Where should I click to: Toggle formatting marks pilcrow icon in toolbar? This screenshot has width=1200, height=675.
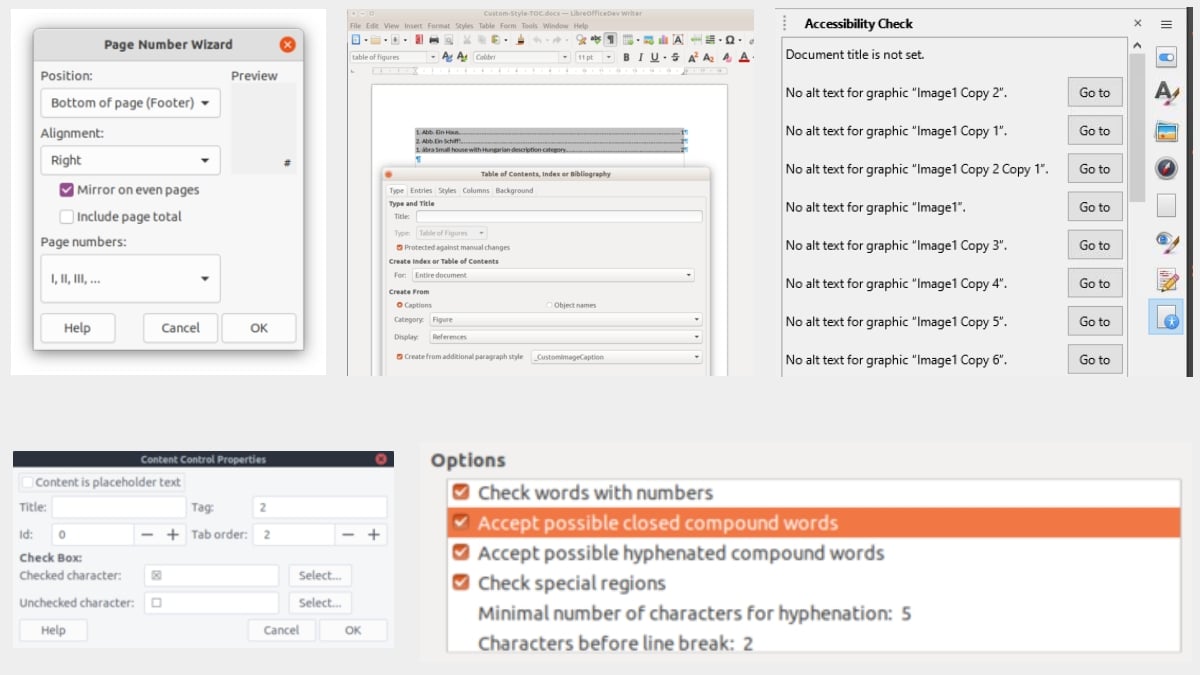pos(609,40)
